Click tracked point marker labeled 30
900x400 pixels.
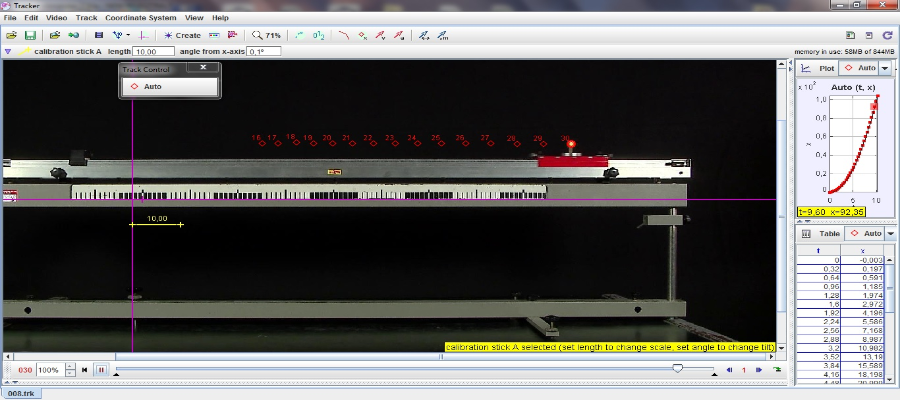pyautogui.click(x=571, y=143)
